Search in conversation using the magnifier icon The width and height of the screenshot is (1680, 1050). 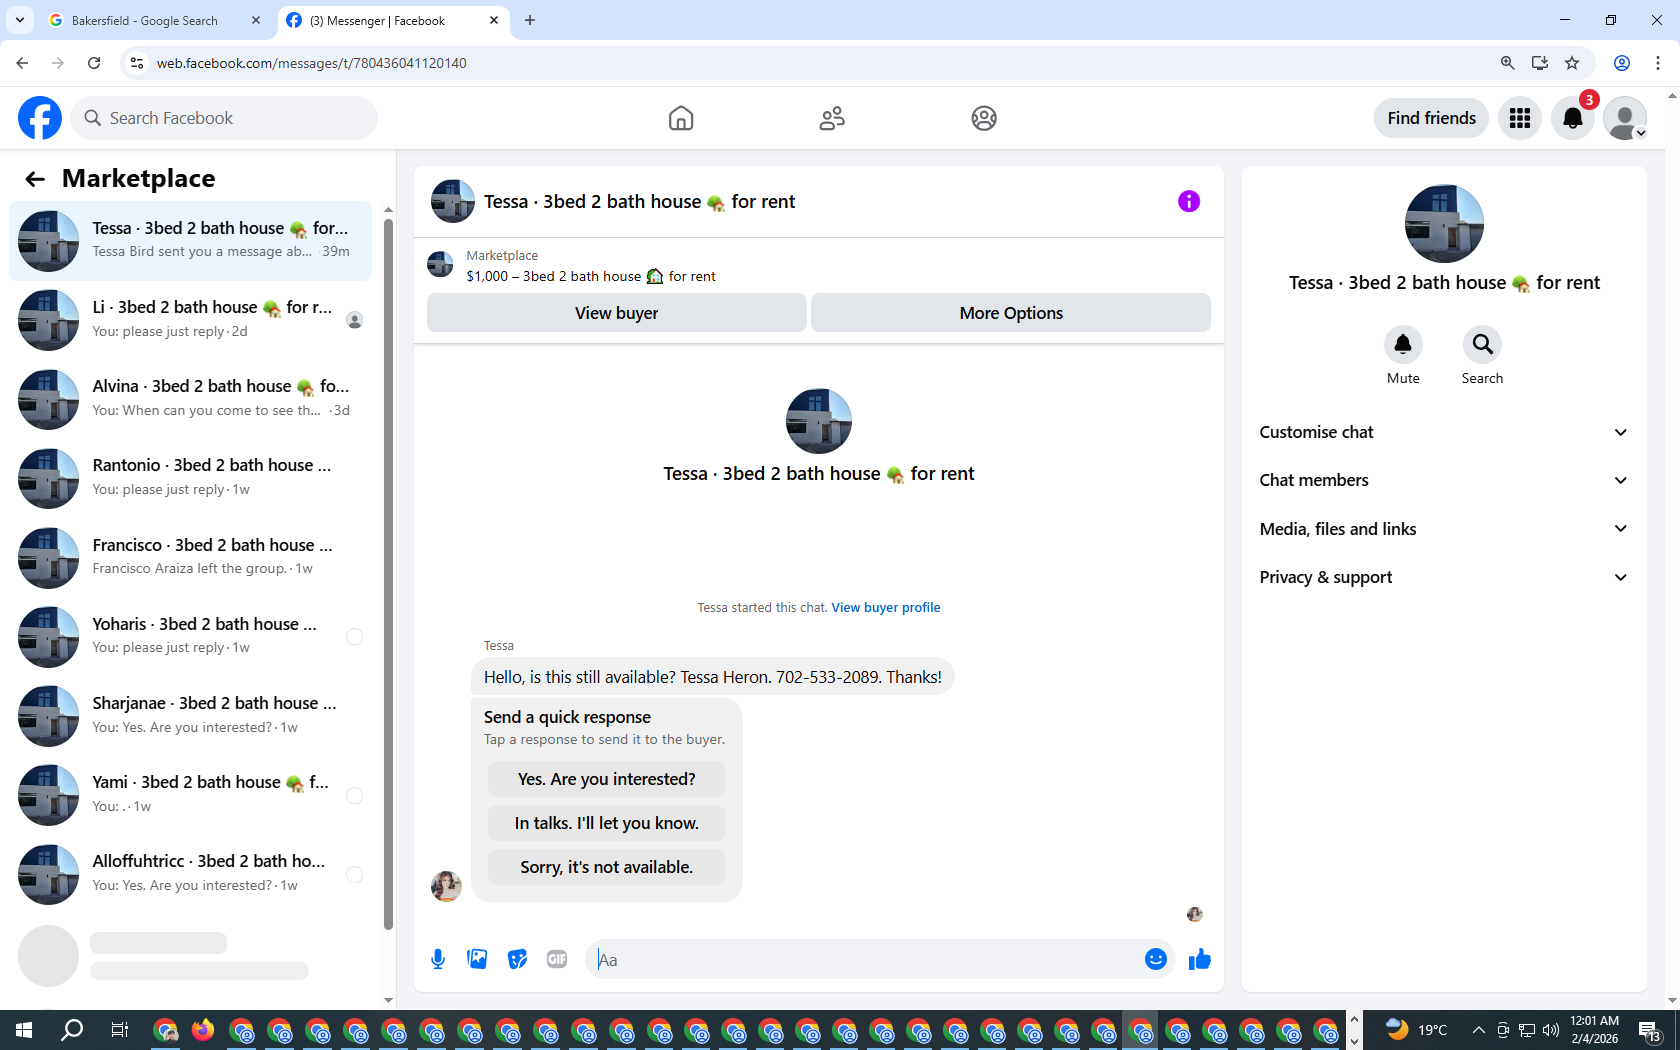point(1482,344)
